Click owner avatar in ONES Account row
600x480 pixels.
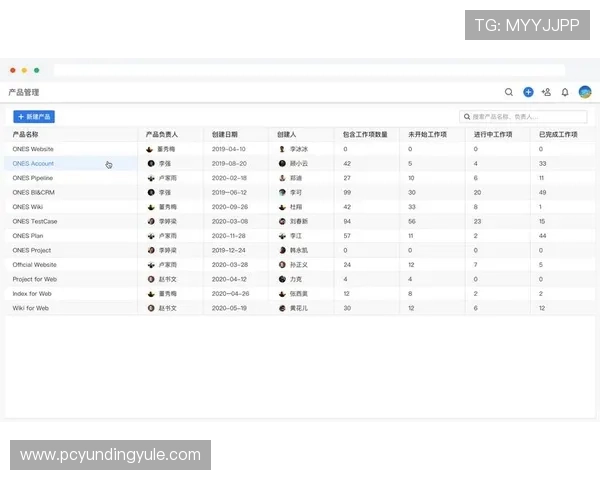pos(151,163)
